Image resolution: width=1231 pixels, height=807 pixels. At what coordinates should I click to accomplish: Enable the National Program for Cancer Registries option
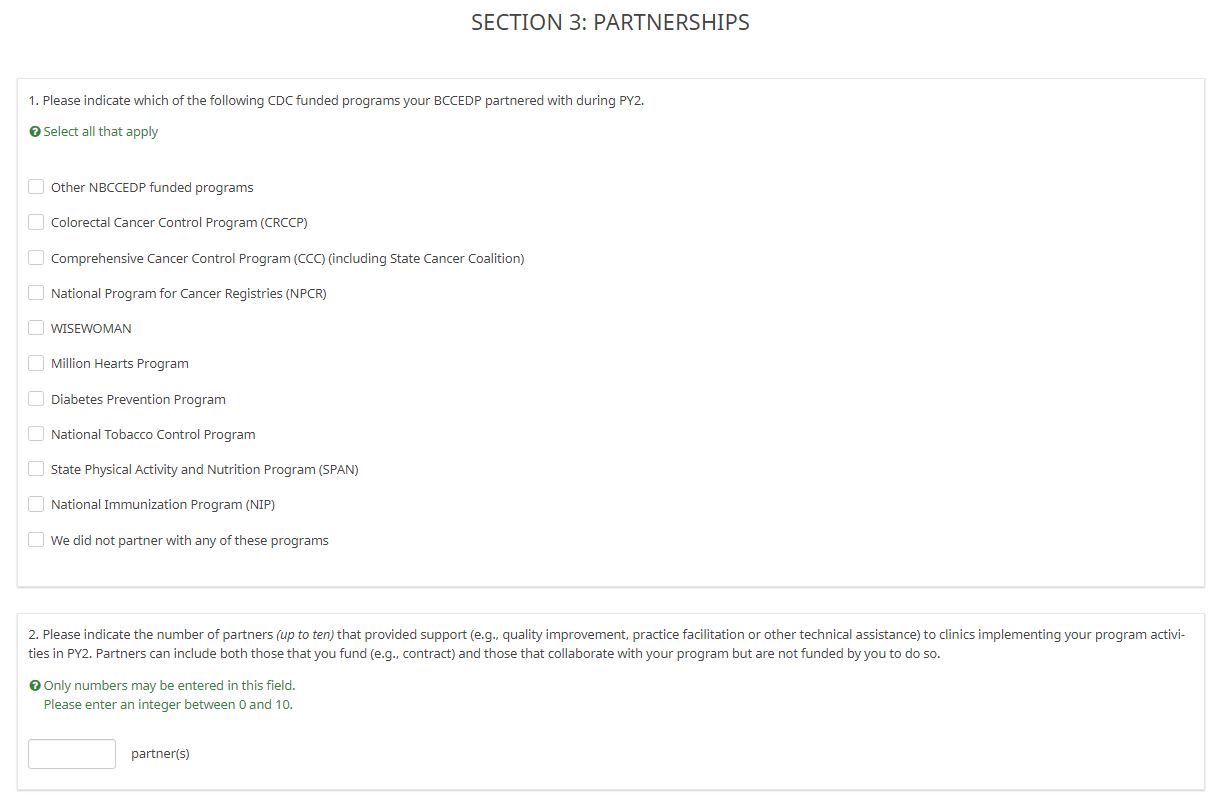(x=36, y=293)
